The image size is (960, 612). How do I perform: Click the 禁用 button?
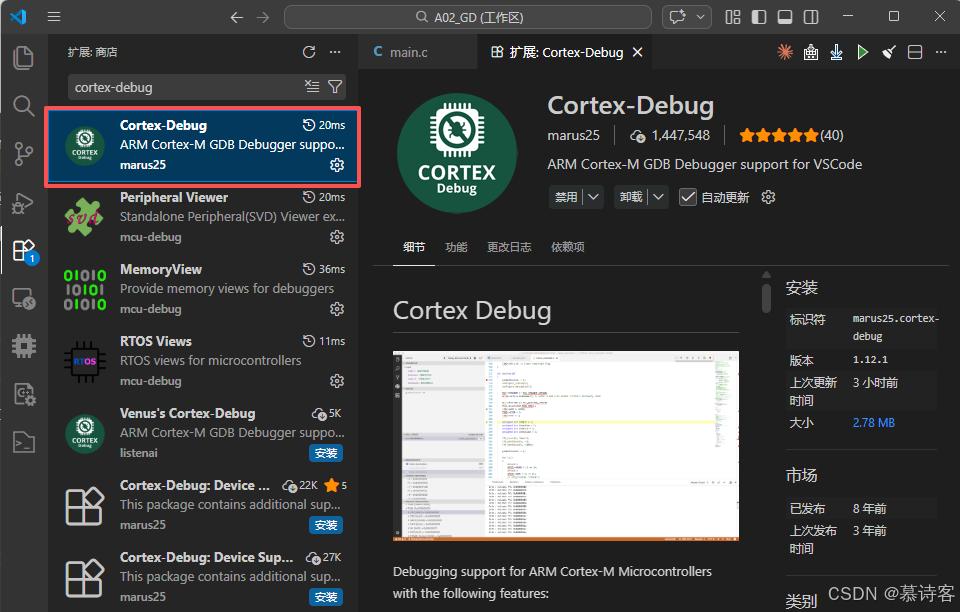point(566,197)
